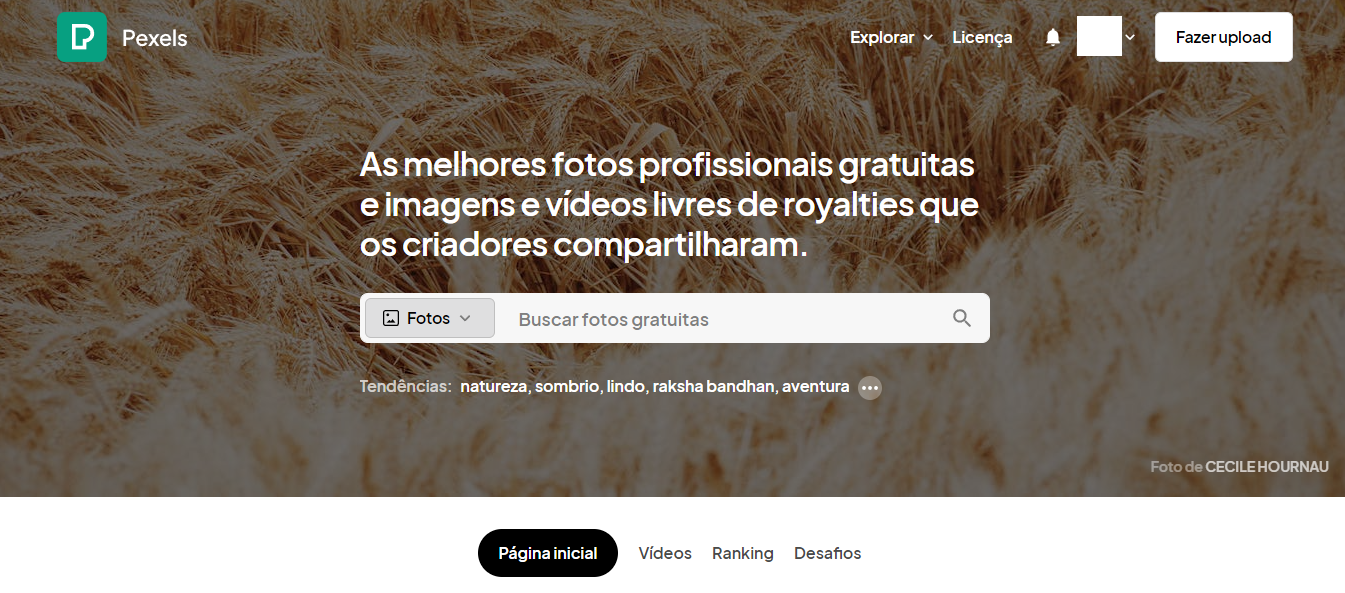Screen dimensions: 1345x593
Task: Click the chevron beside Explorar
Action: point(927,38)
